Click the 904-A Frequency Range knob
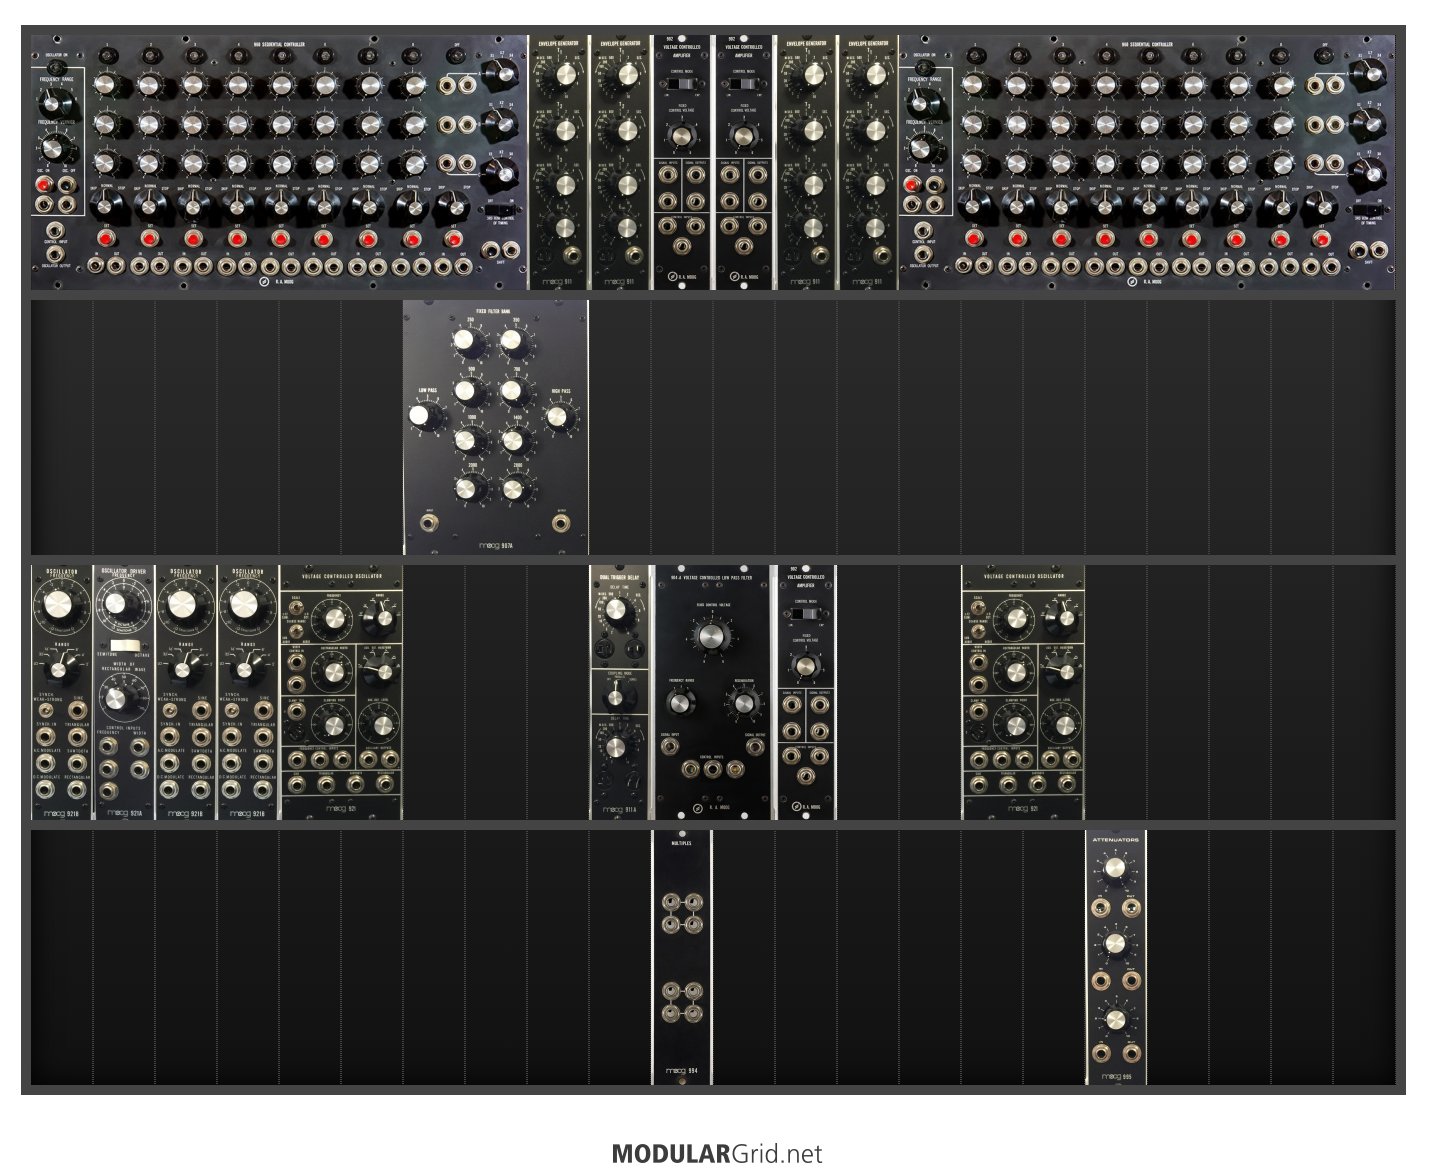Viewport: 1436px width, 1175px height. (682, 703)
